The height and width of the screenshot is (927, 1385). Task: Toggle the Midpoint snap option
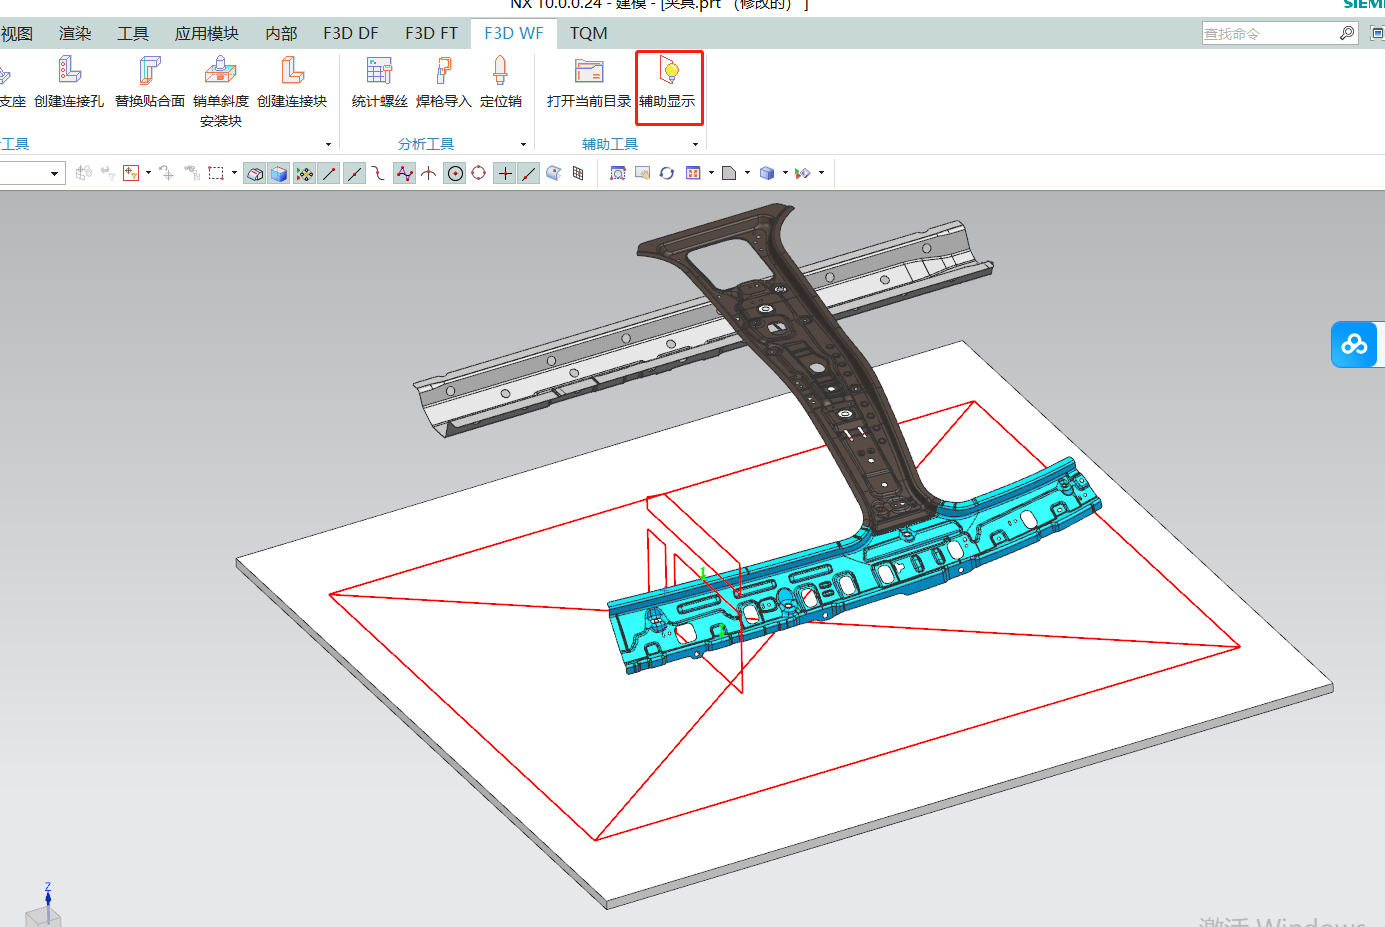pos(354,173)
